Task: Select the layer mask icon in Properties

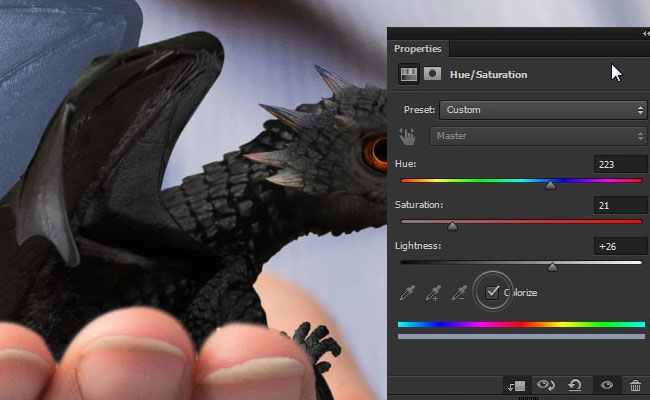Action: pos(432,74)
